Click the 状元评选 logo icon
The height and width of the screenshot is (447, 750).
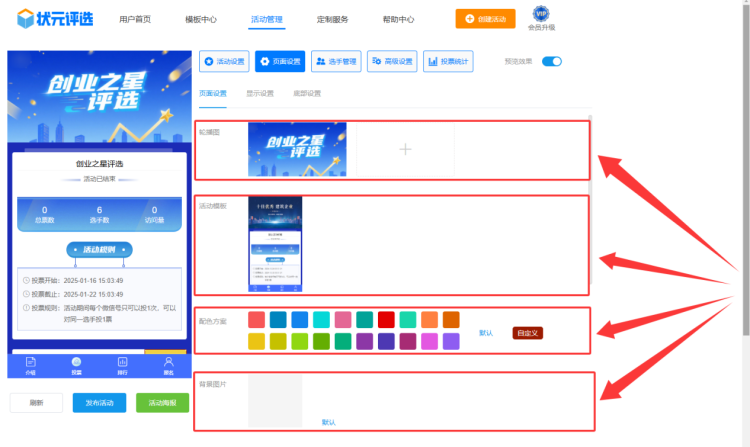[25, 19]
